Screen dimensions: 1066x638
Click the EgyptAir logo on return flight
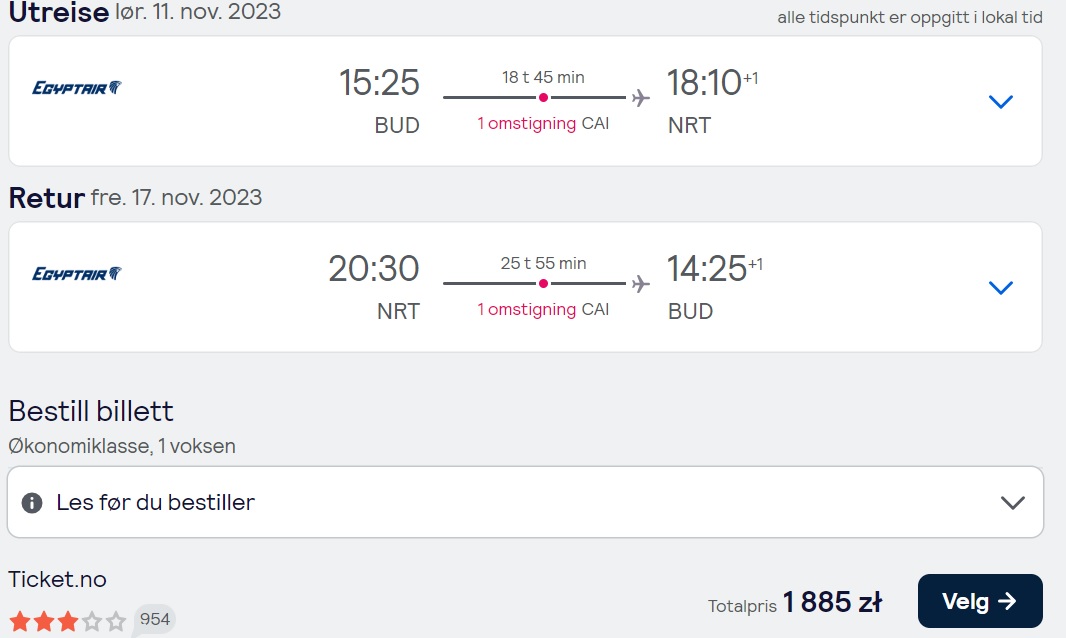click(77, 273)
